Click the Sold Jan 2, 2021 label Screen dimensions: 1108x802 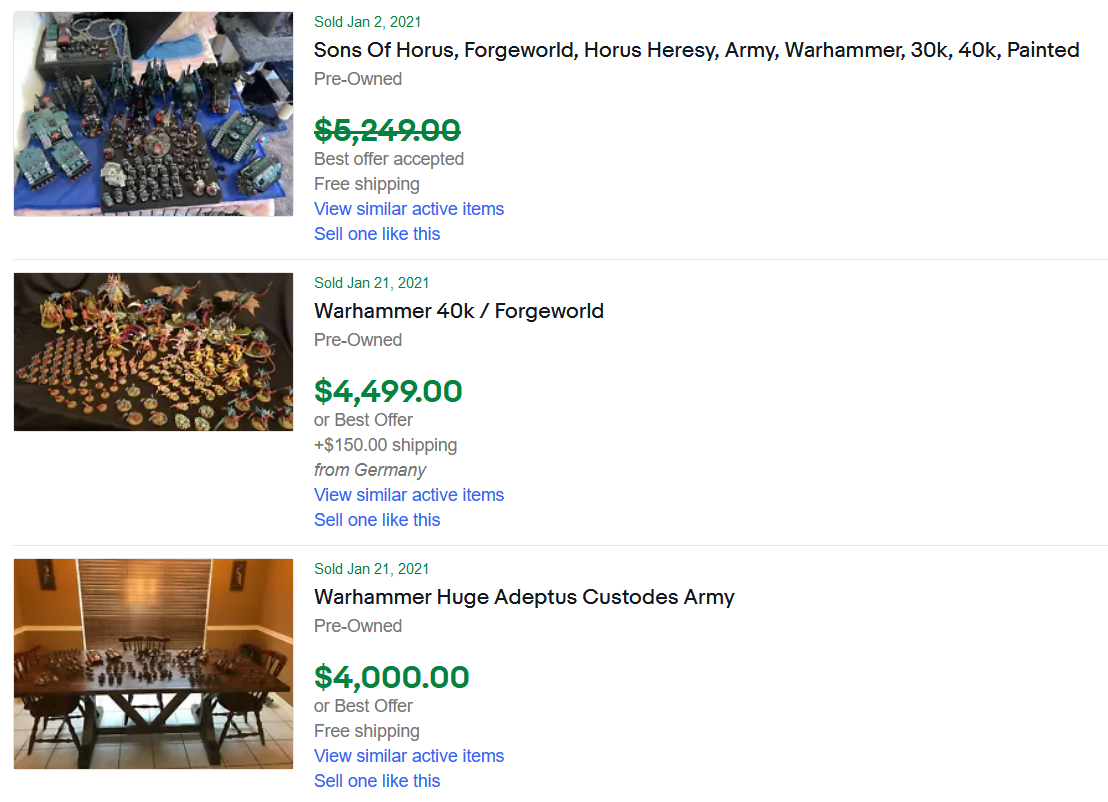(367, 22)
